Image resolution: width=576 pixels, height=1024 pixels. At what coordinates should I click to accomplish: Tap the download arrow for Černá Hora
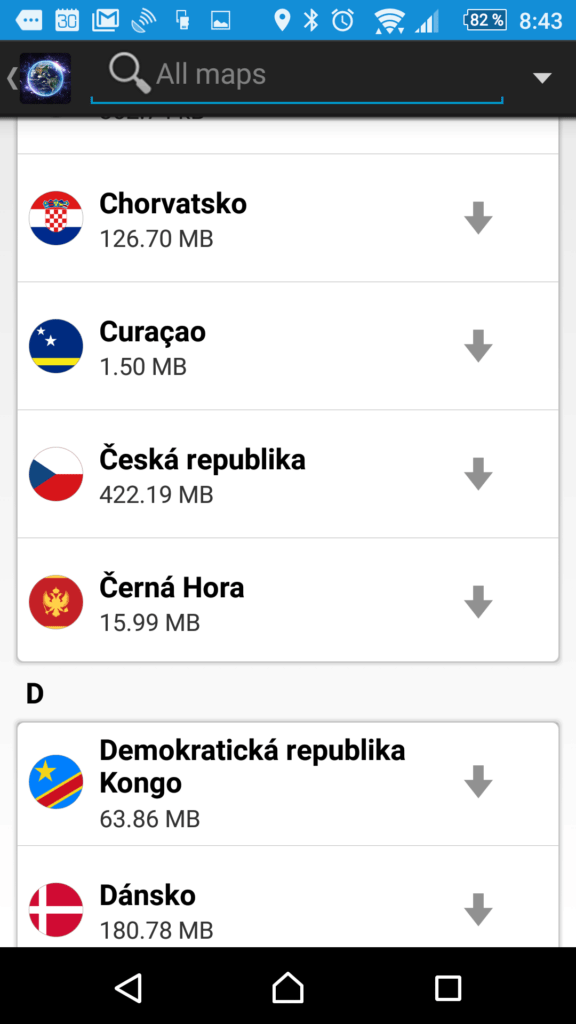coord(478,602)
